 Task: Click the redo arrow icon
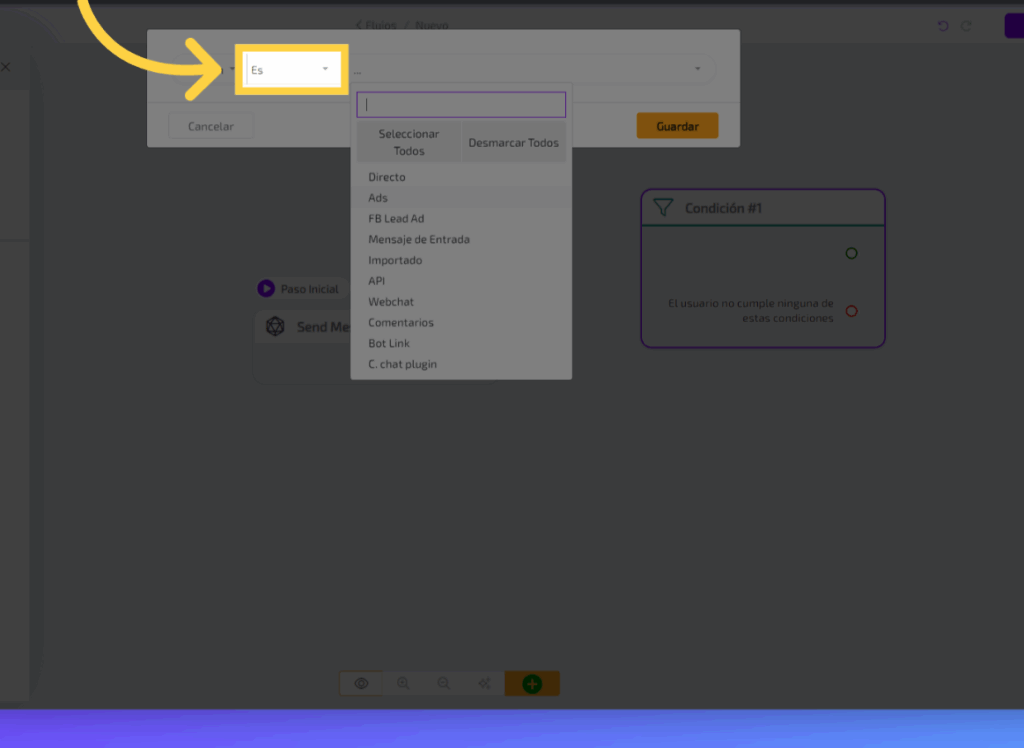(966, 26)
